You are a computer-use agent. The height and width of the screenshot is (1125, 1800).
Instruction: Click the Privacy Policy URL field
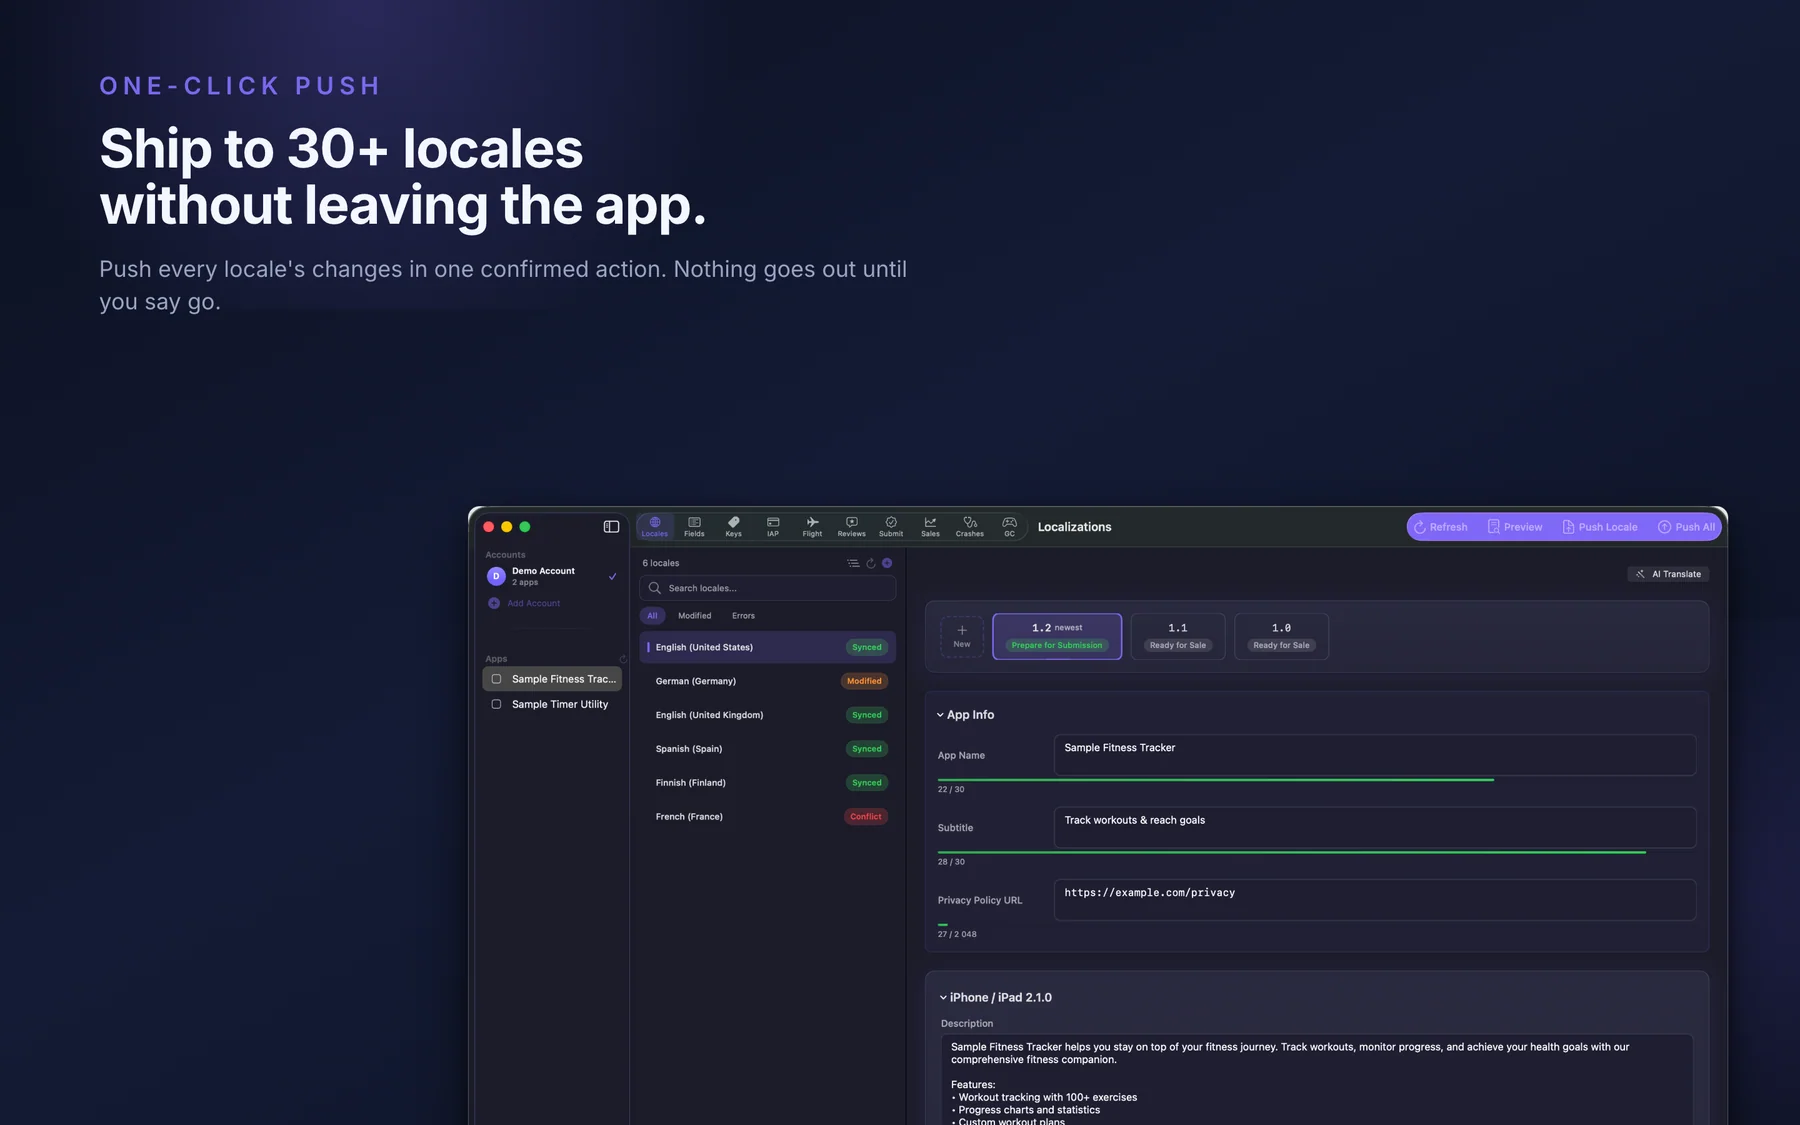tap(1375, 900)
